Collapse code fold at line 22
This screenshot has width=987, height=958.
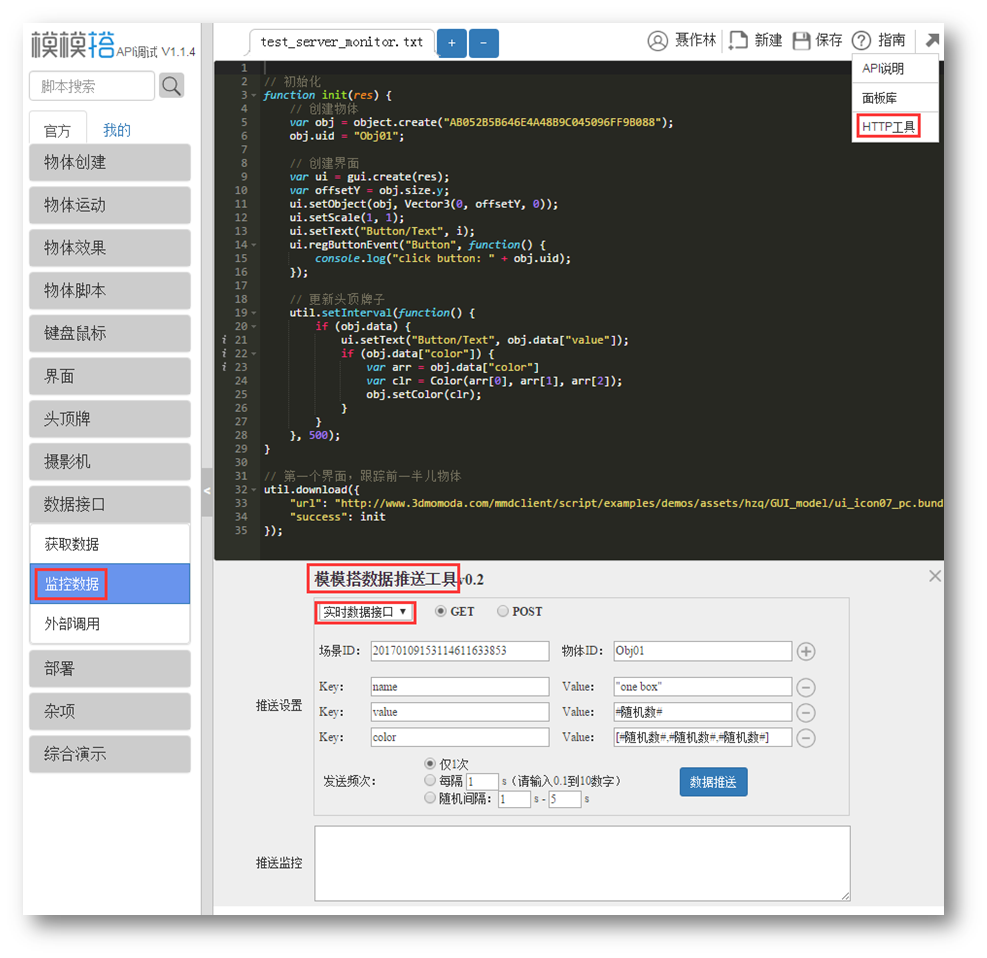[254, 354]
